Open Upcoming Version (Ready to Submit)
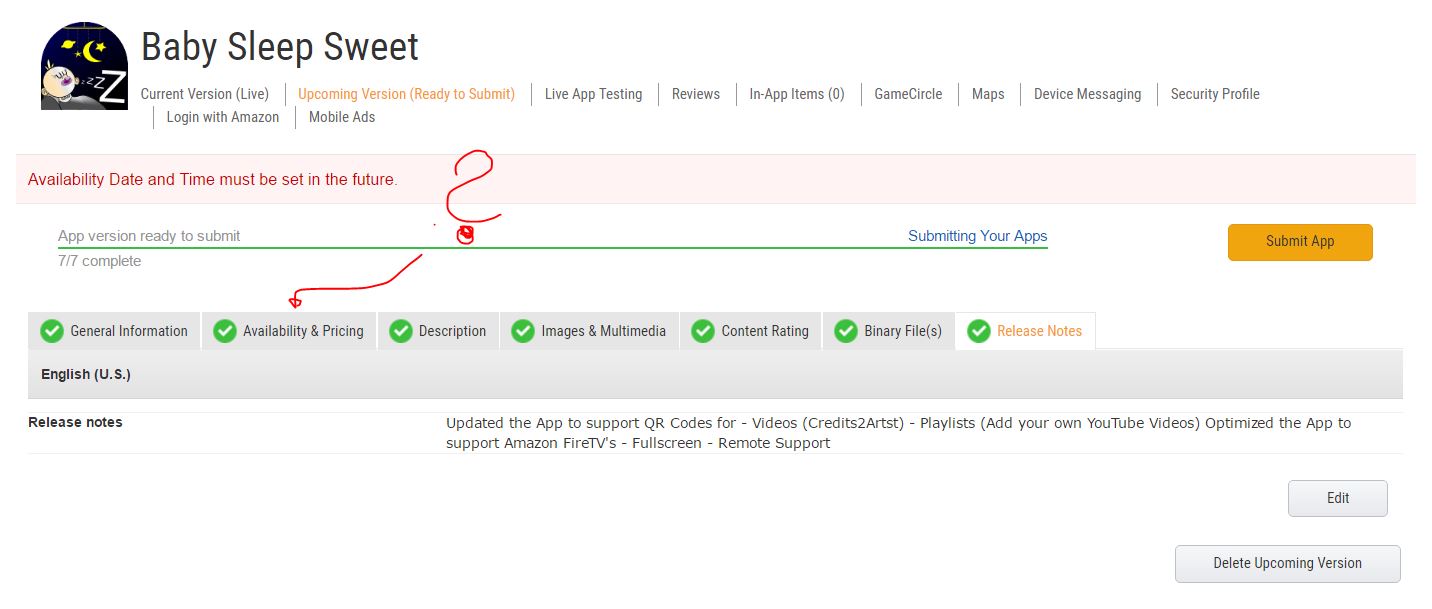 [406, 94]
